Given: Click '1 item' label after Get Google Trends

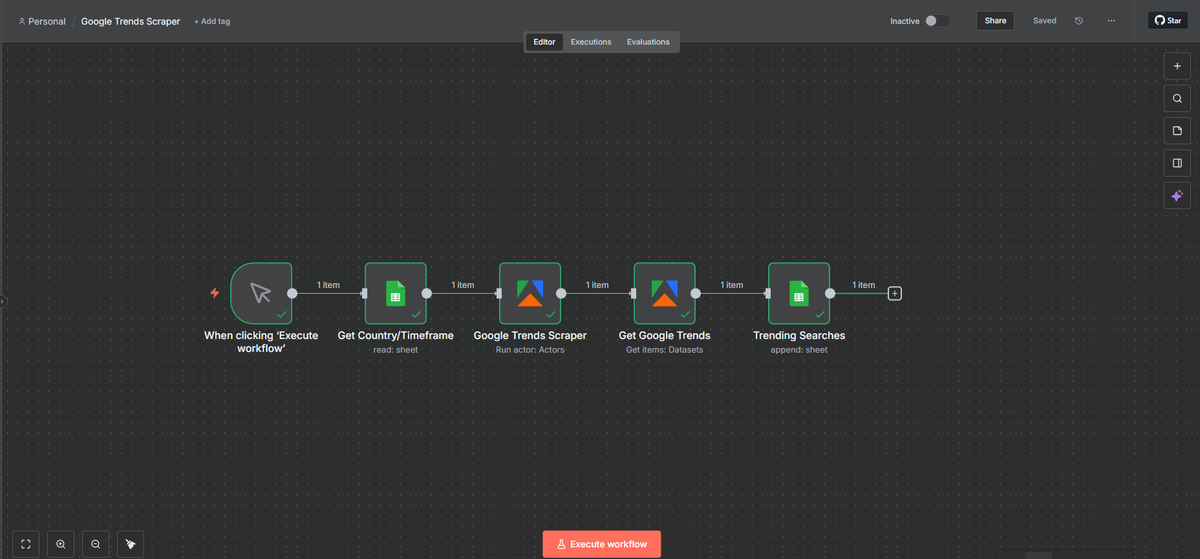Looking at the screenshot, I should 732,285.
